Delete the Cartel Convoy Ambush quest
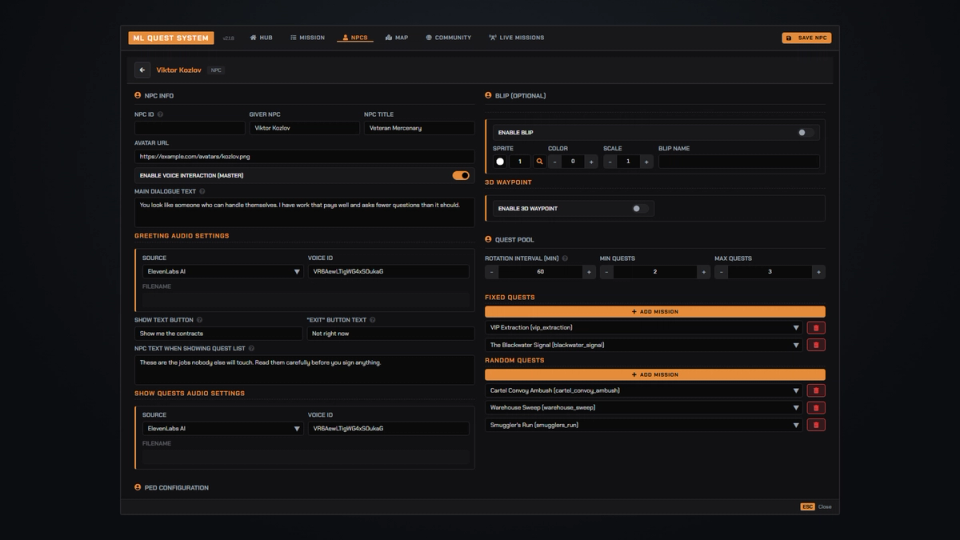Screen dimensions: 960x540 pos(816,391)
